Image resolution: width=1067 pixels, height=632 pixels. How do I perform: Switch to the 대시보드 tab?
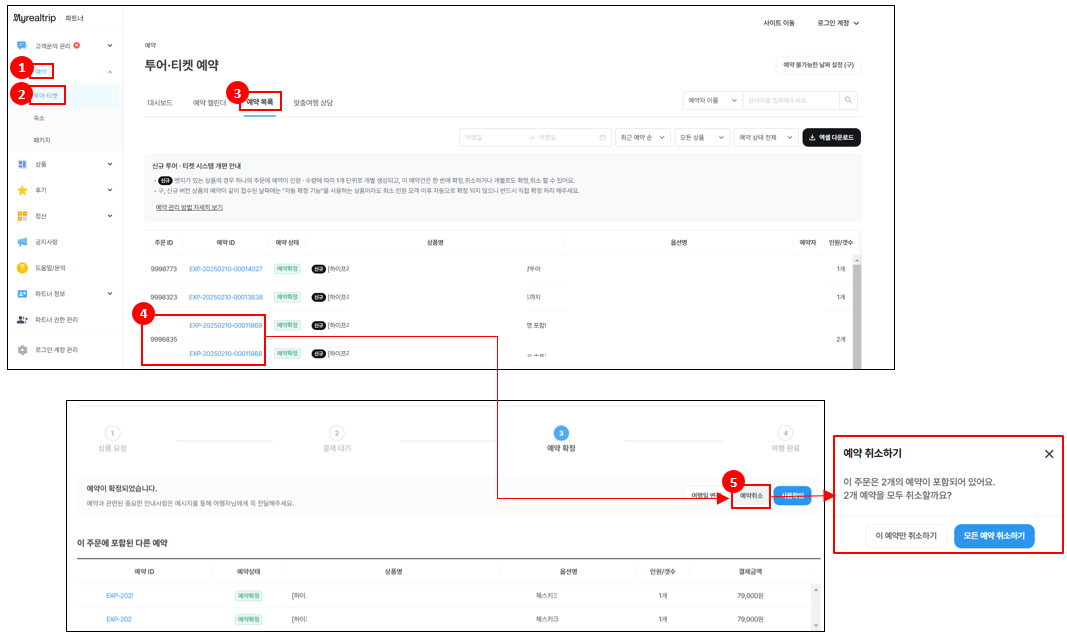pos(160,102)
